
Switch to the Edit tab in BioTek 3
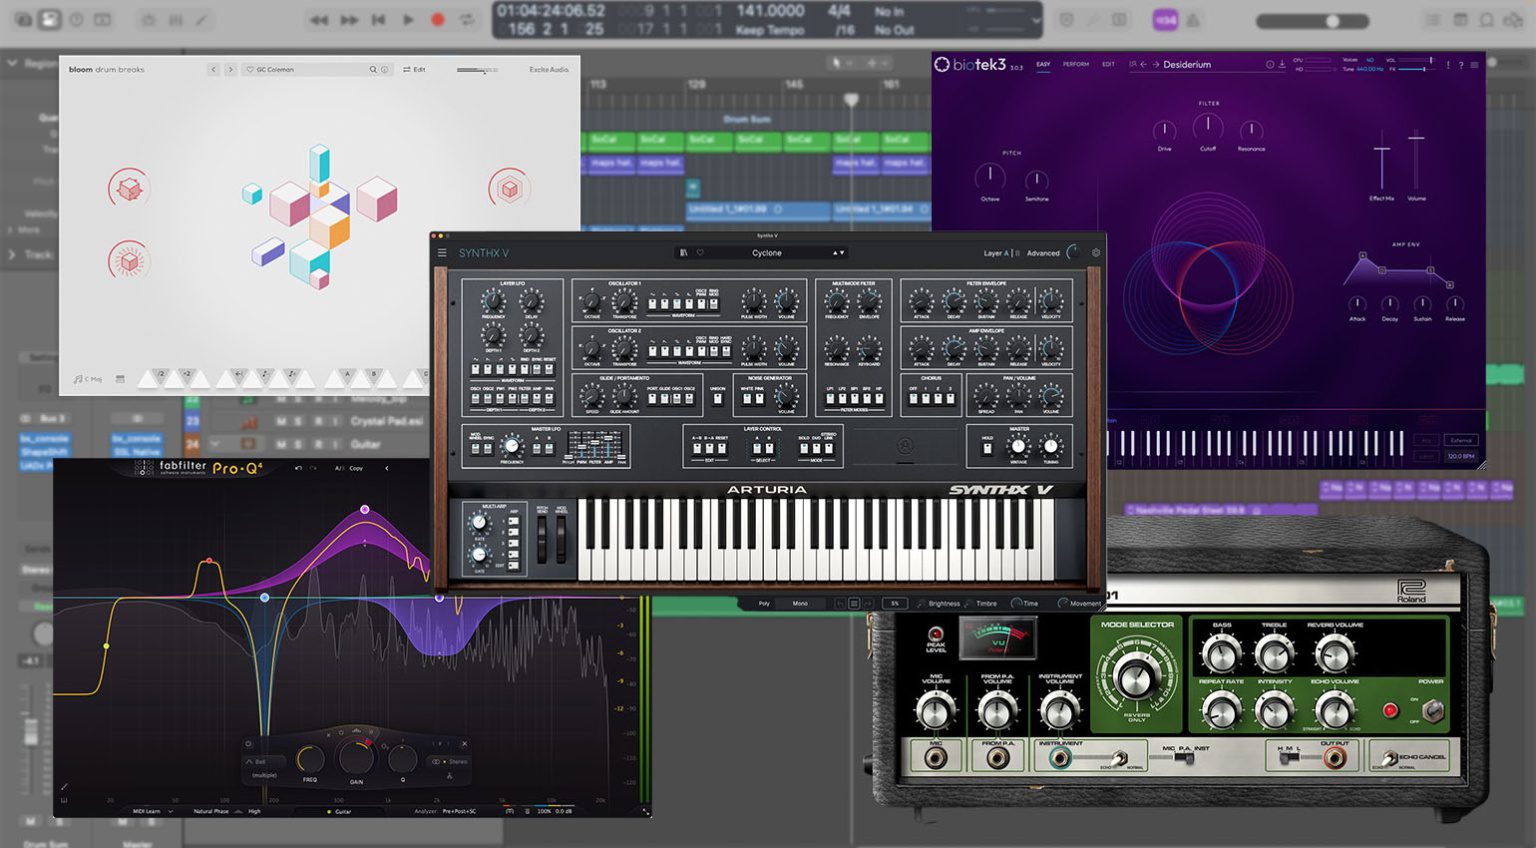1108,64
